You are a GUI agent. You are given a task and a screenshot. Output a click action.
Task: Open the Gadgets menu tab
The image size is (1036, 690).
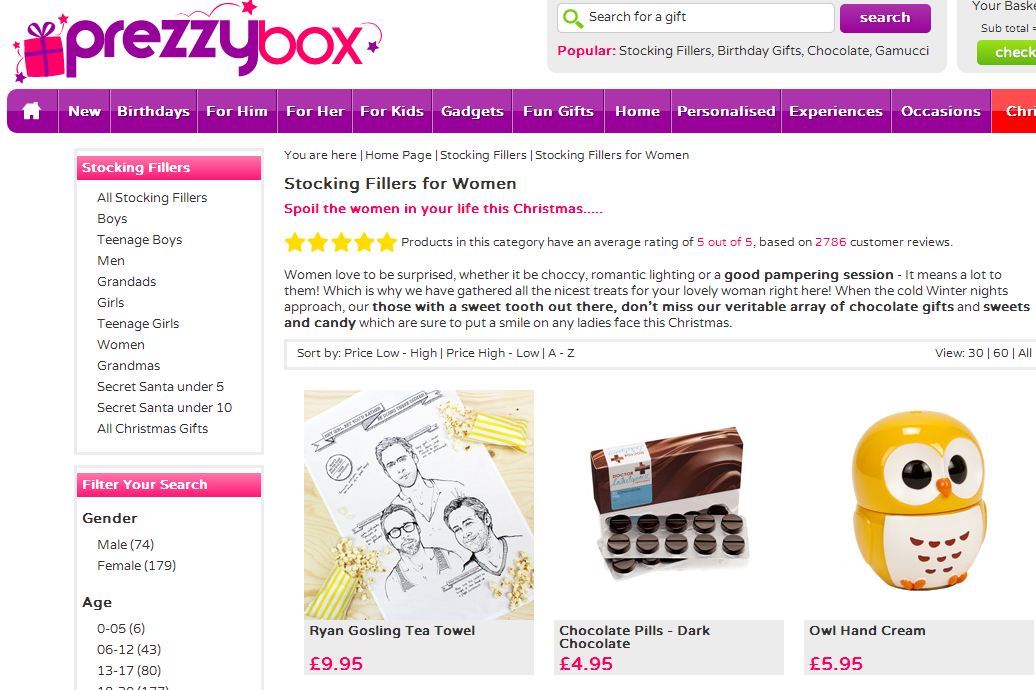[x=472, y=111]
